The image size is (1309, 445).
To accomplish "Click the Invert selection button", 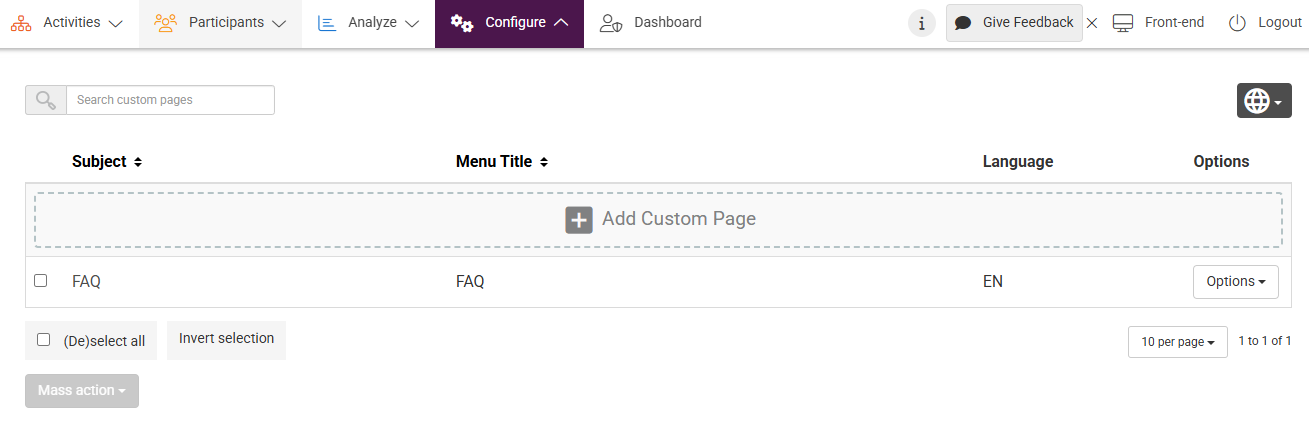I will (x=226, y=339).
